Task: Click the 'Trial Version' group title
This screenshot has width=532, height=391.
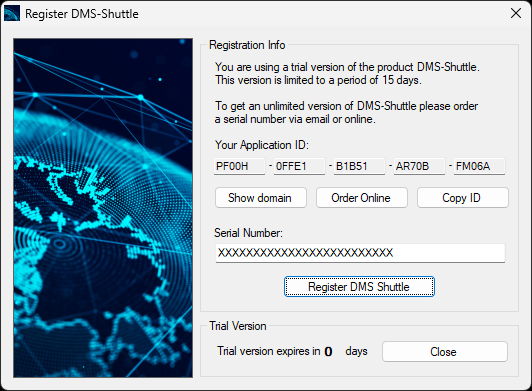Action: 238,326
